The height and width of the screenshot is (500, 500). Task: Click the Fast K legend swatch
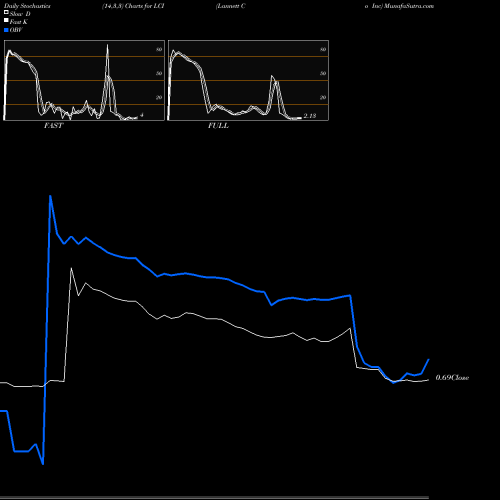[x=6, y=20]
